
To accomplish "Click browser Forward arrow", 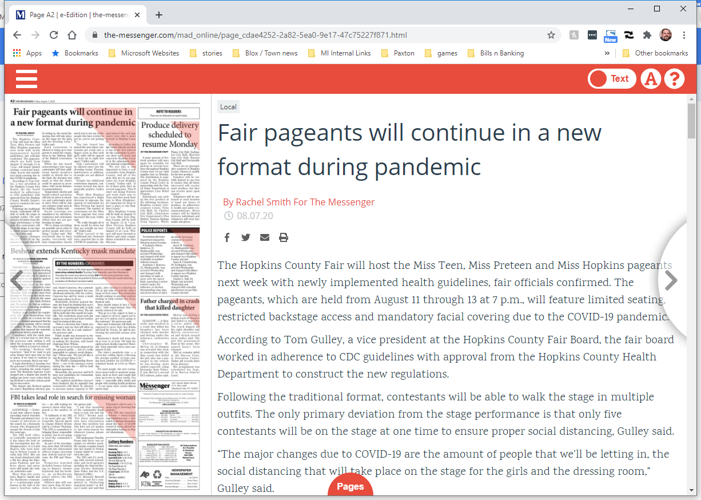I will [35, 35].
